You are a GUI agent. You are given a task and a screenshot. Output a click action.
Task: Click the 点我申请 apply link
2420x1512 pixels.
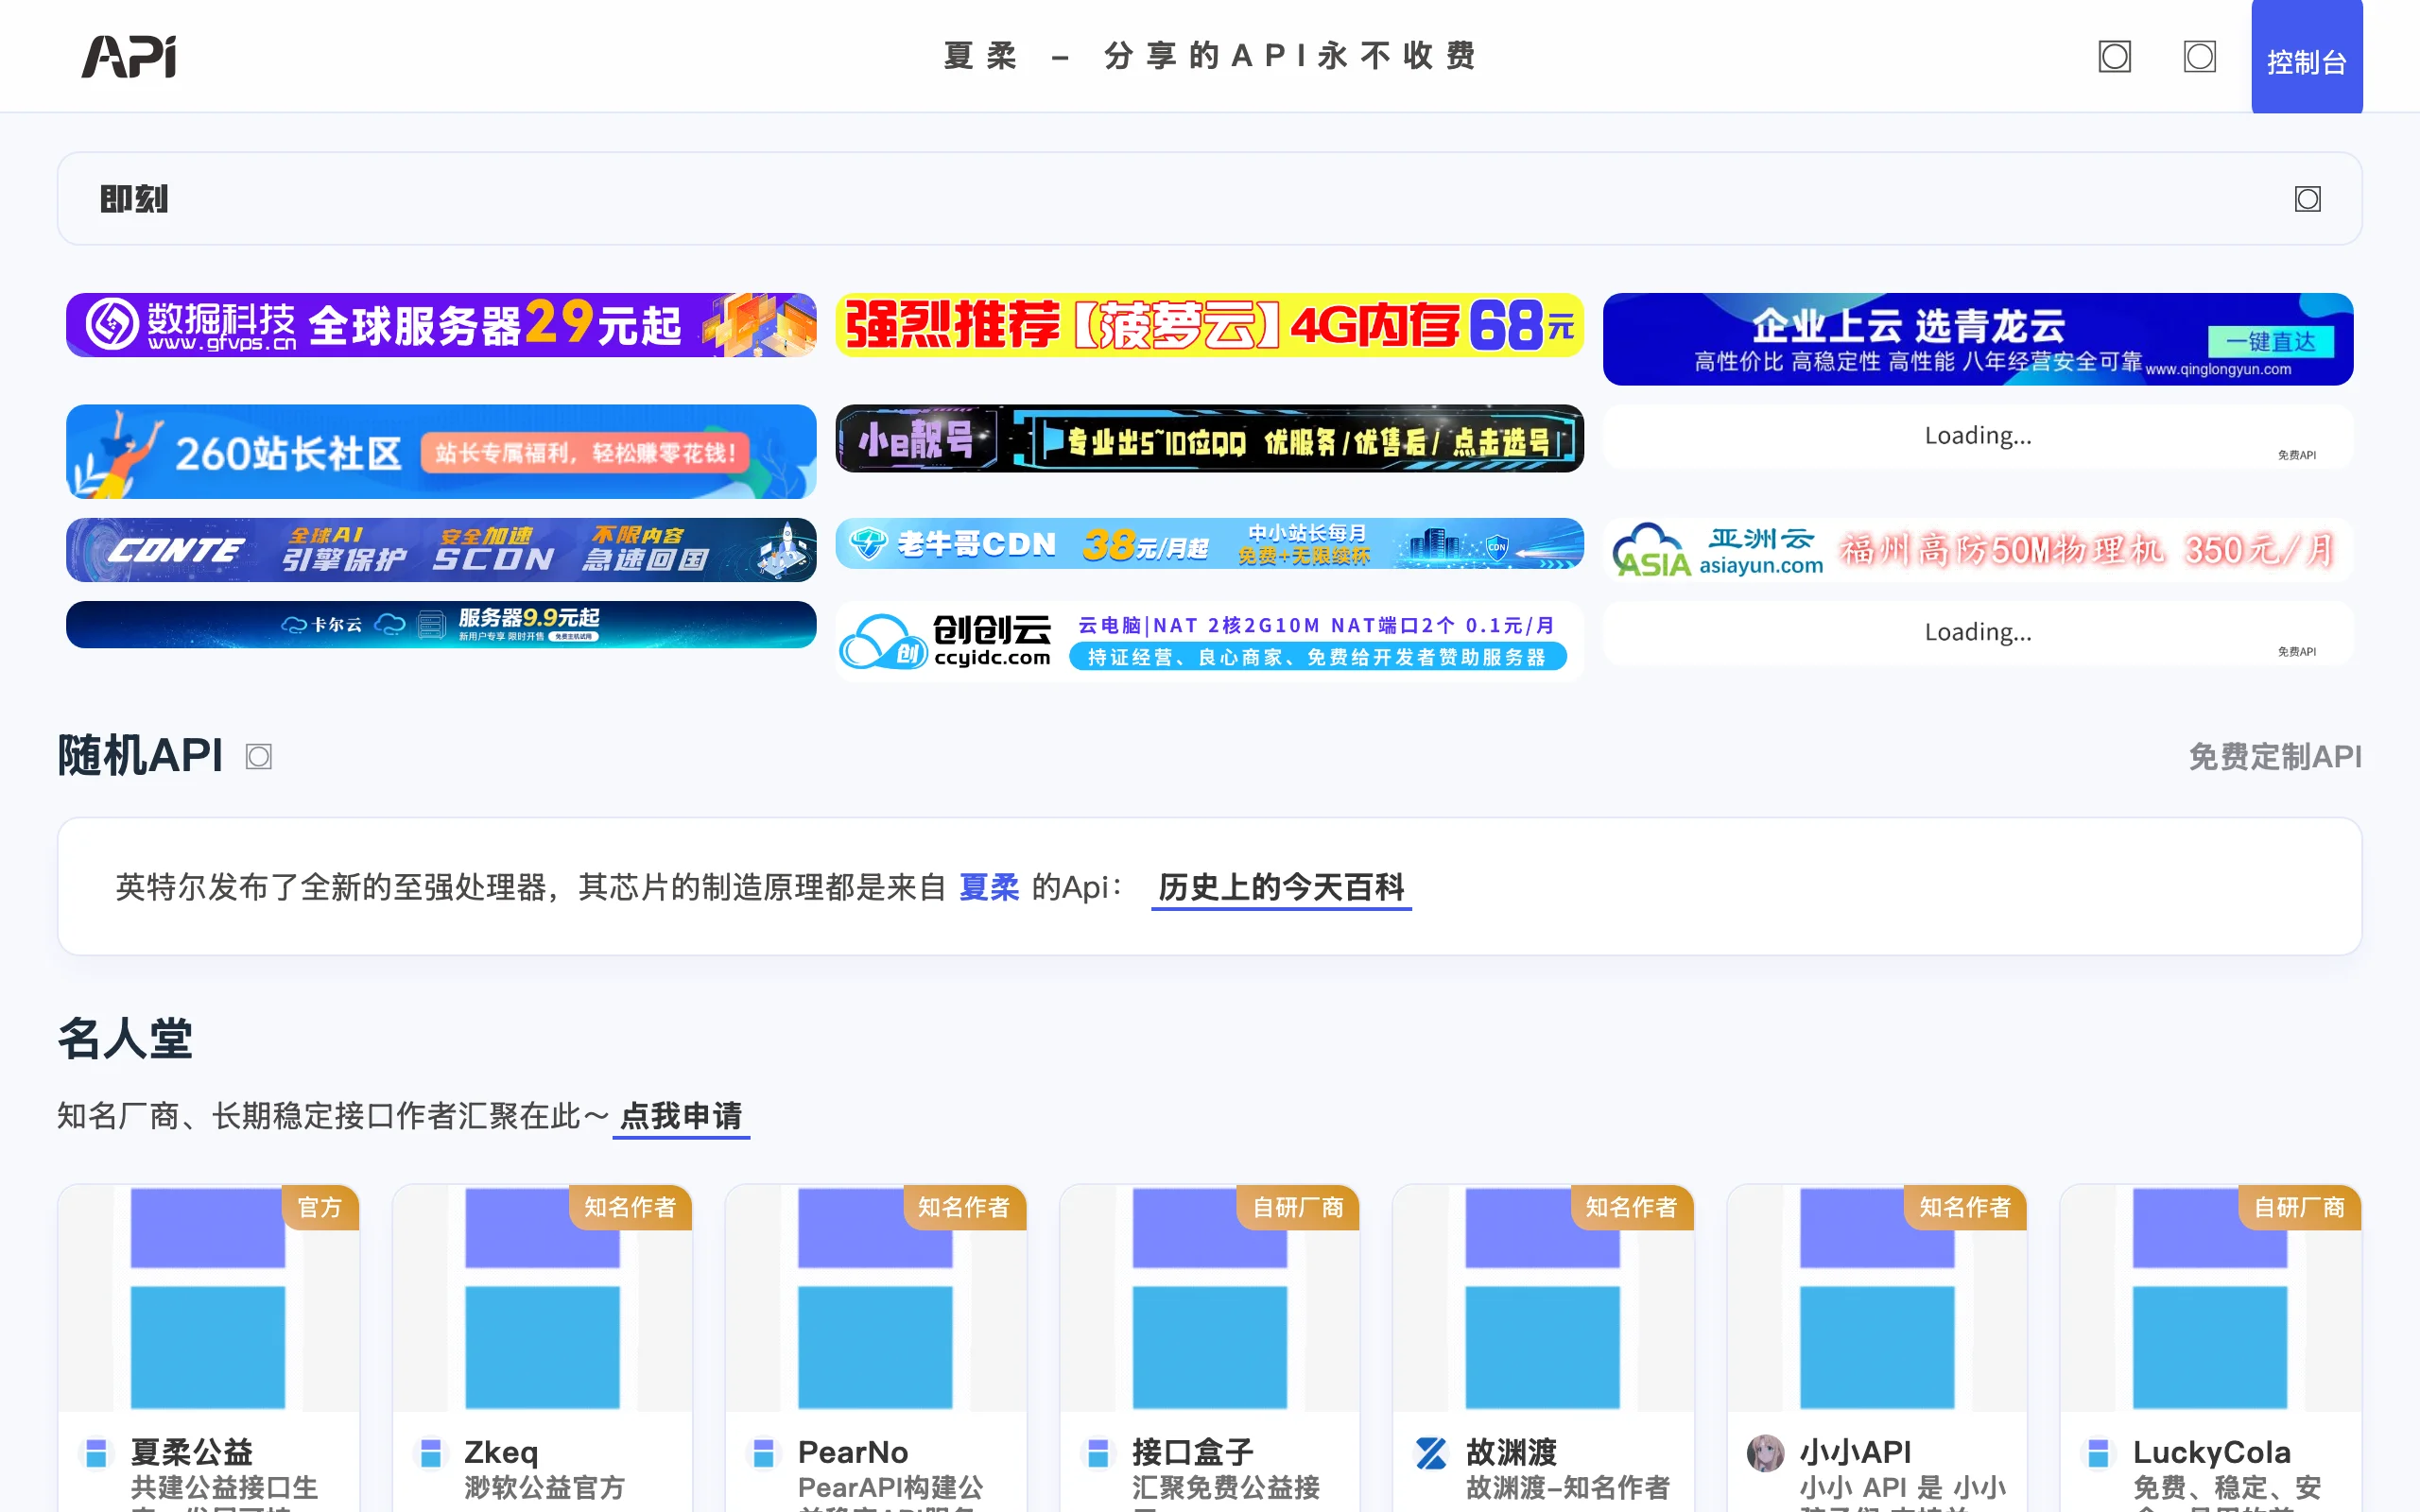point(681,1116)
